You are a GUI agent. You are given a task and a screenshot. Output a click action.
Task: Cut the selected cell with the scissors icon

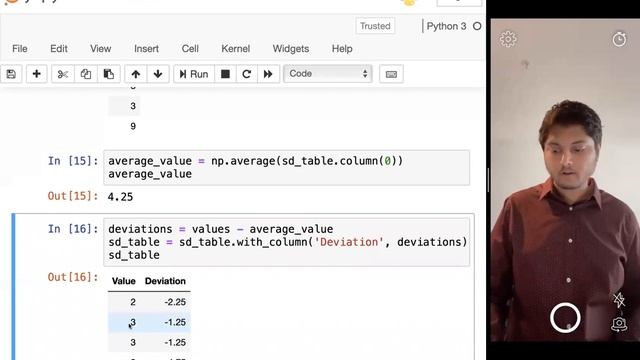[62, 74]
